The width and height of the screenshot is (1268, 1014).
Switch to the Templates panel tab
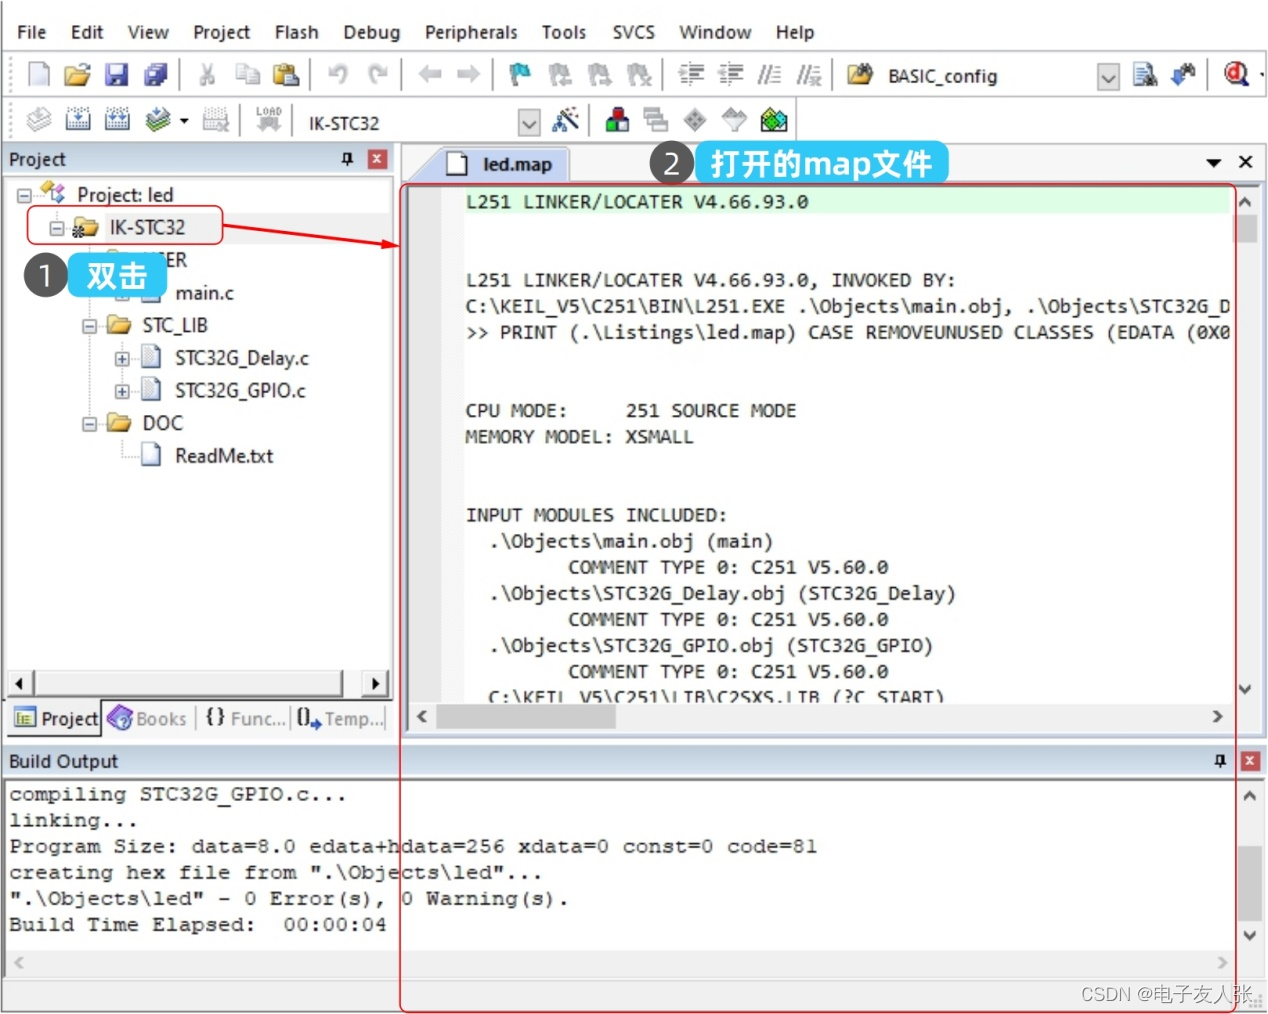point(339,718)
